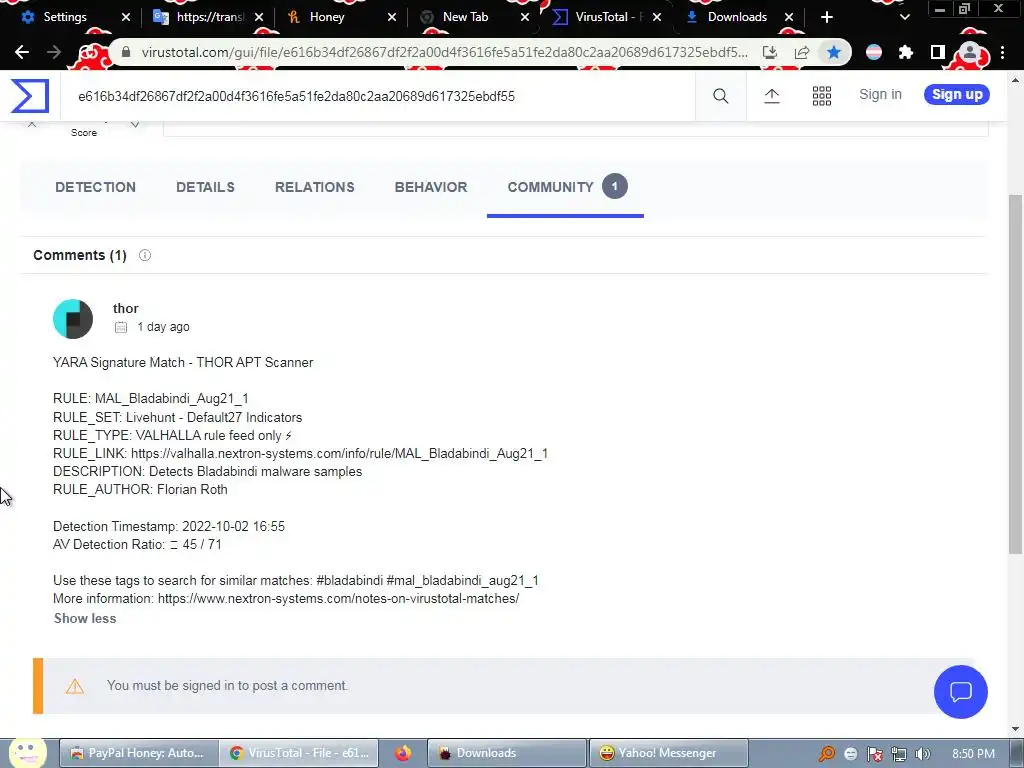Close the Downloads browser tab
The width and height of the screenshot is (1024, 768).
point(789,17)
